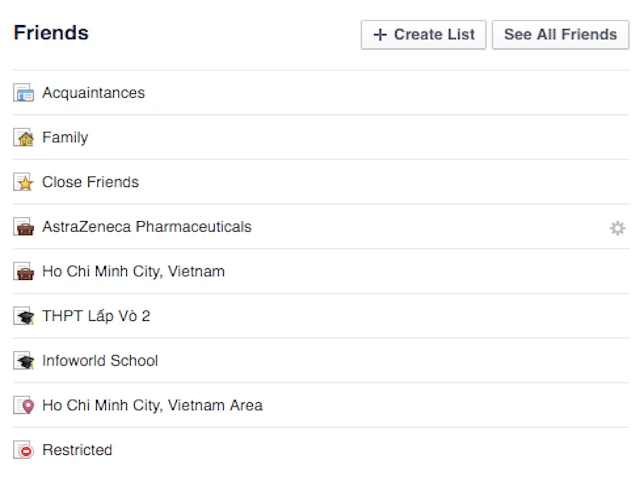Click the Vietnam Area location pin icon
The width and height of the screenshot is (640, 480).
[x=24, y=405]
